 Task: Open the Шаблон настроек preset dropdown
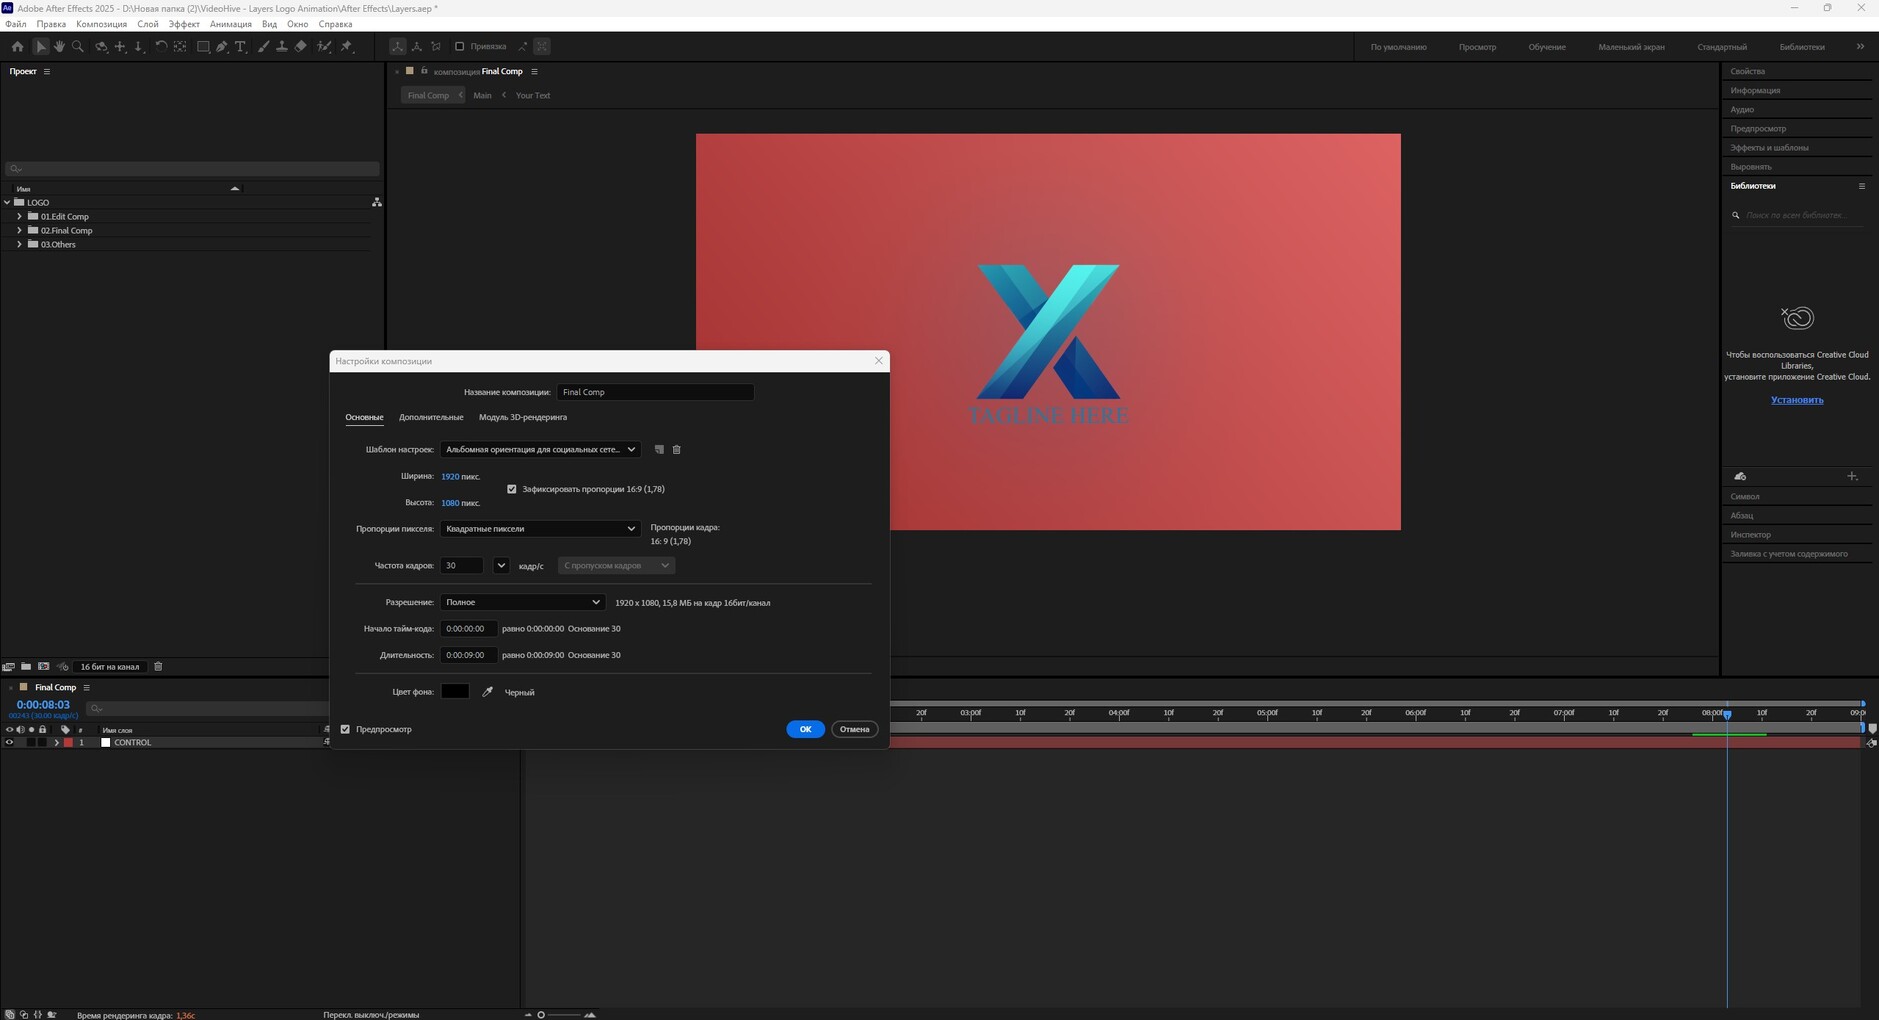pos(540,450)
